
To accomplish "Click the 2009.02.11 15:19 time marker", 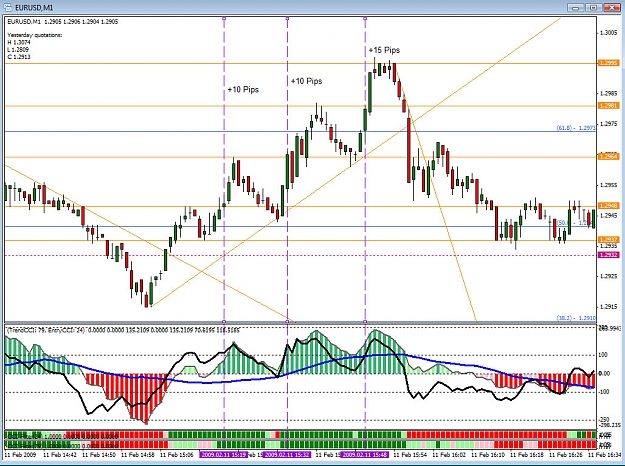I will [x=224, y=454].
